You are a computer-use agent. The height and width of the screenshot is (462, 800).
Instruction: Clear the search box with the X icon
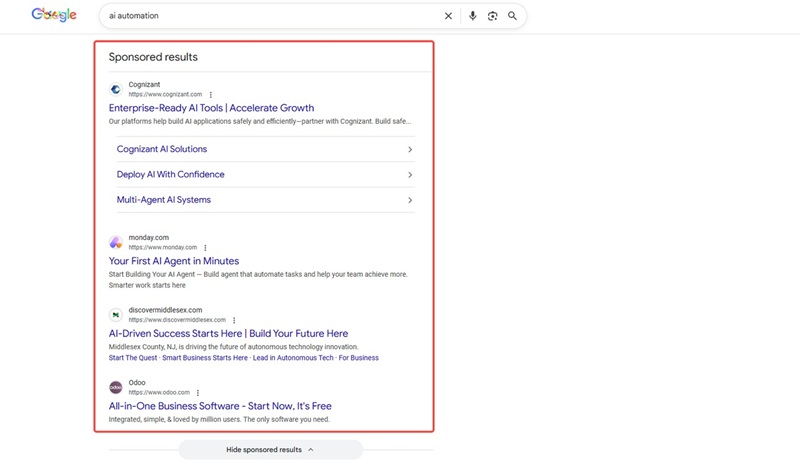click(448, 16)
